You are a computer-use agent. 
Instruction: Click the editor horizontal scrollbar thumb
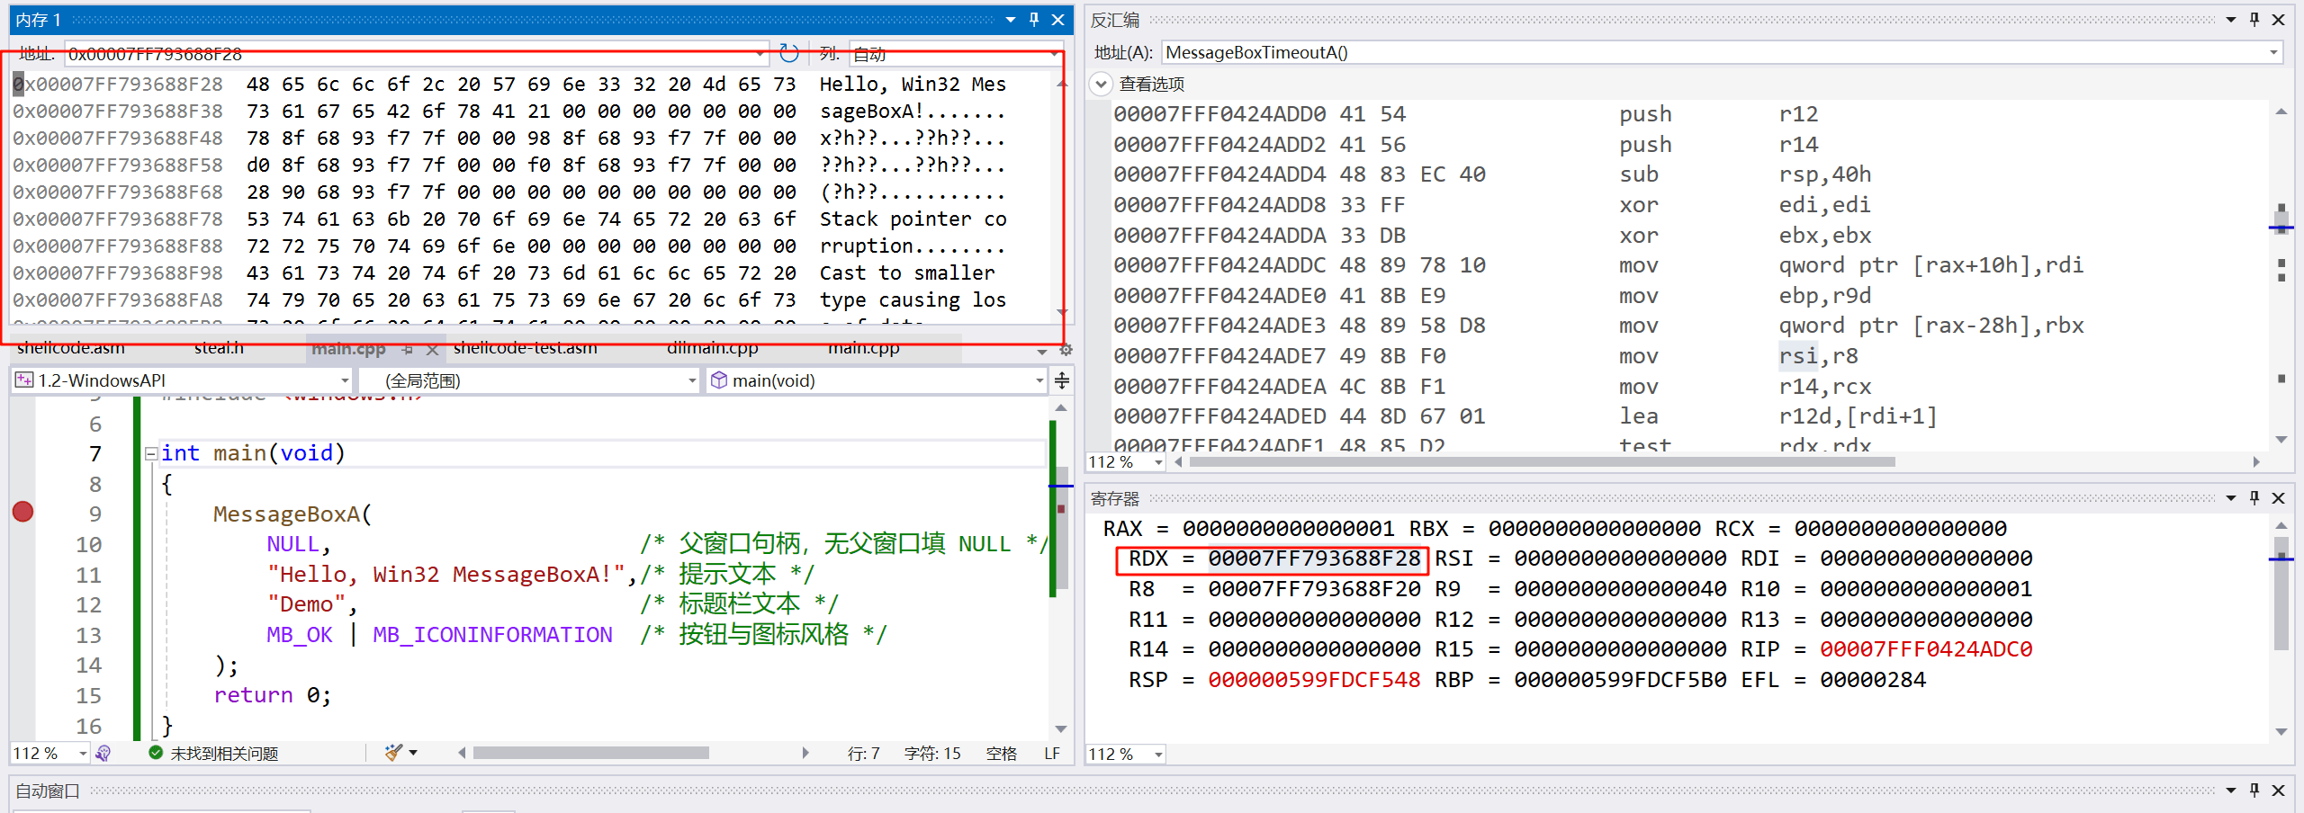click(590, 753)
